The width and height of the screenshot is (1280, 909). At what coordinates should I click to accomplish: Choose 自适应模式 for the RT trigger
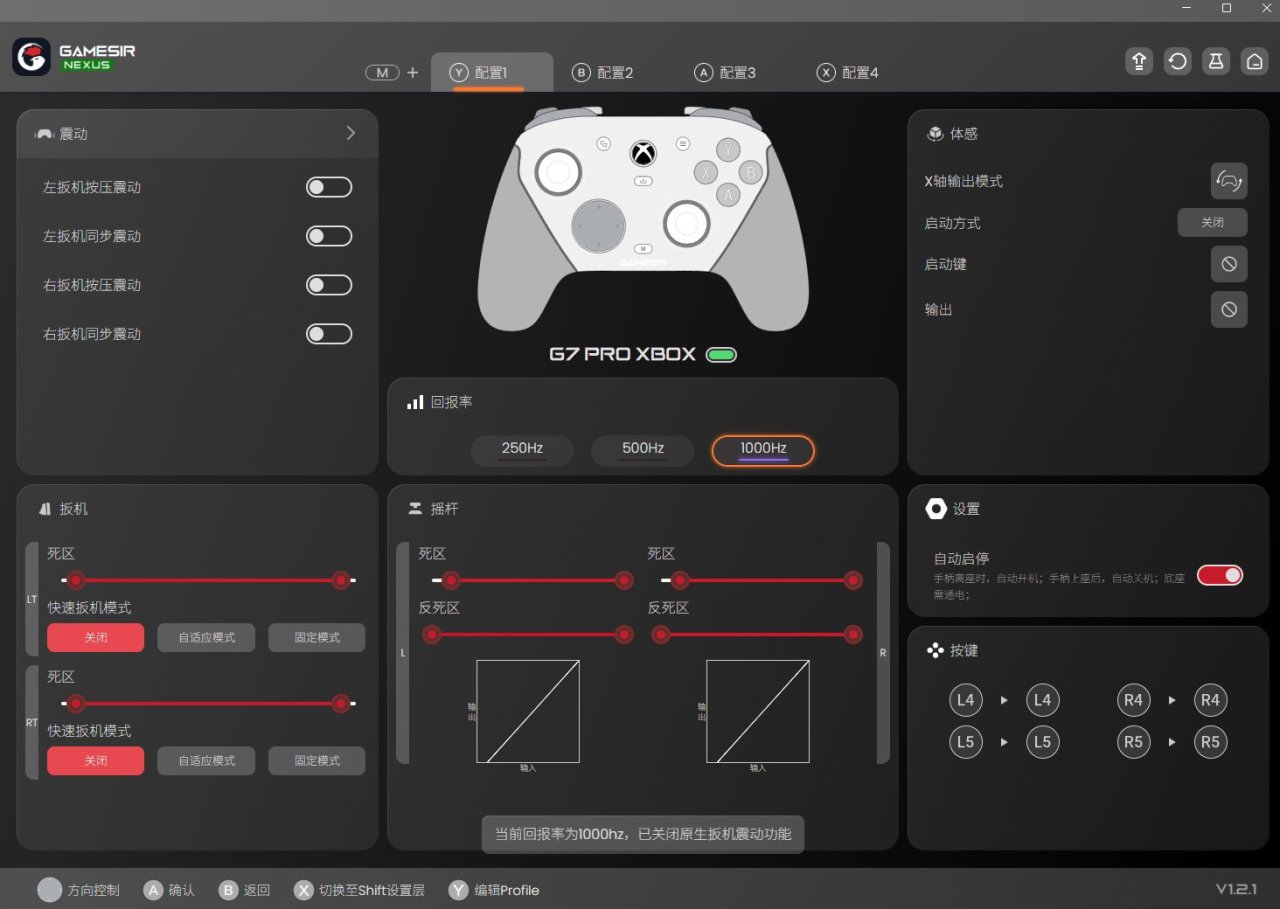click(206, 761)
